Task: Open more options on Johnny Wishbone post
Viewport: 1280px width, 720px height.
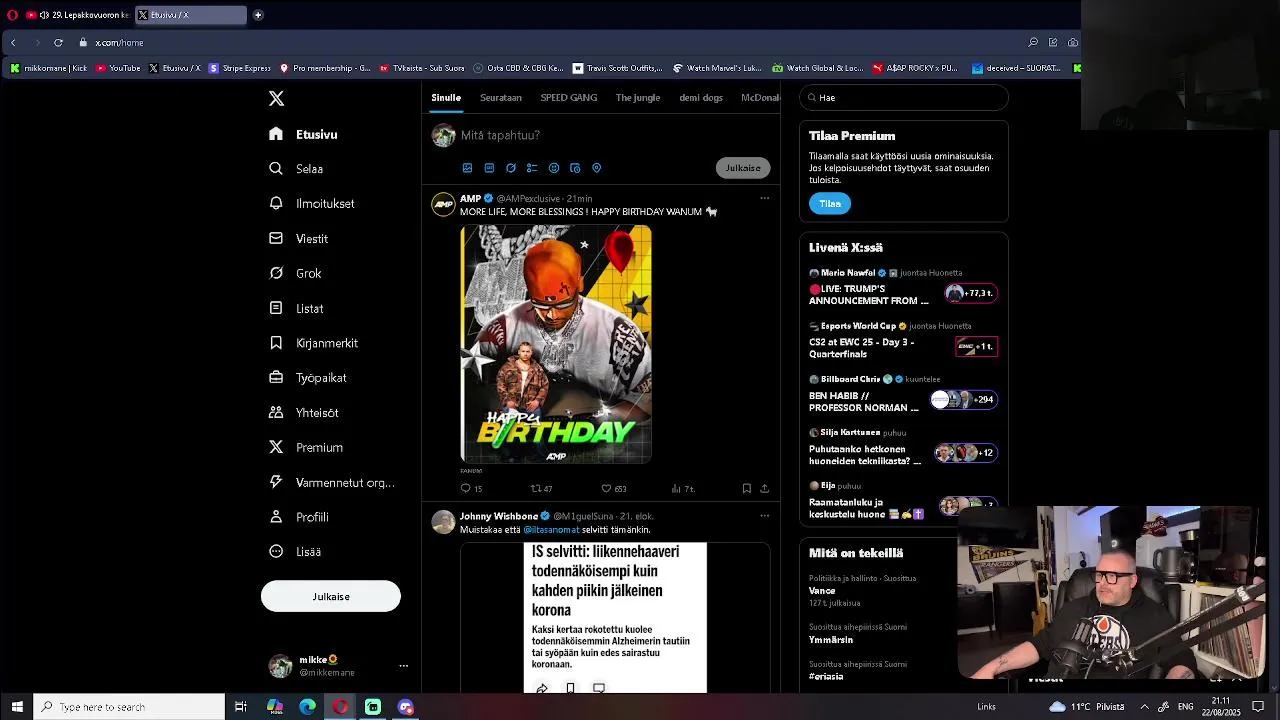Action: [x=765, y=516]
